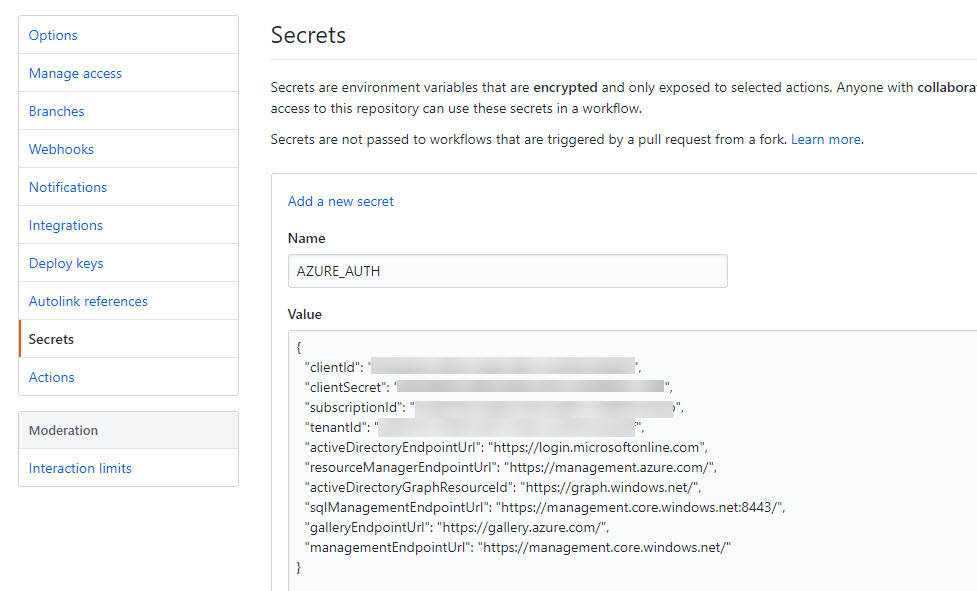Open Notifications settings

coord(67,187)
